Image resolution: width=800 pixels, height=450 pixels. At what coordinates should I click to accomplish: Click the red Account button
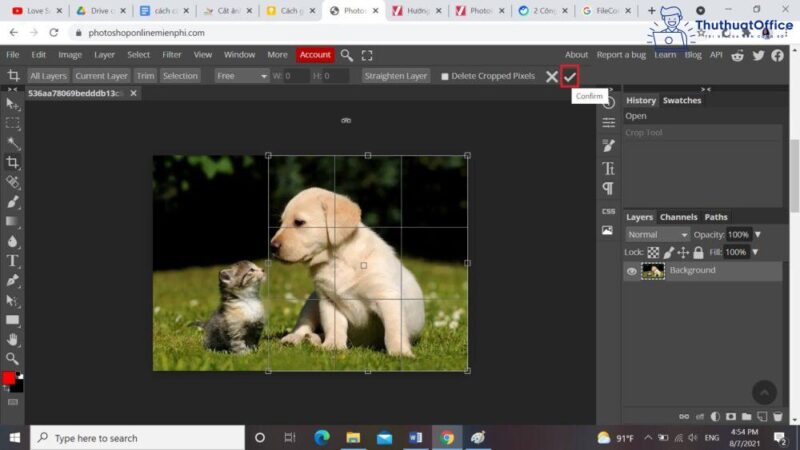pos(315,55)
